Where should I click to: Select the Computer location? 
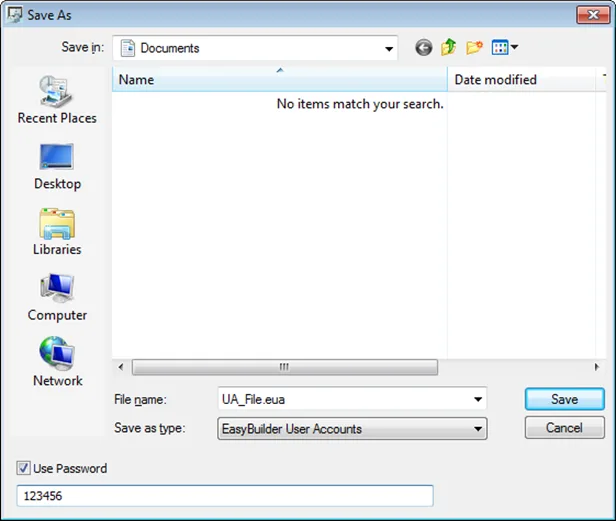(x=57, y=297)
